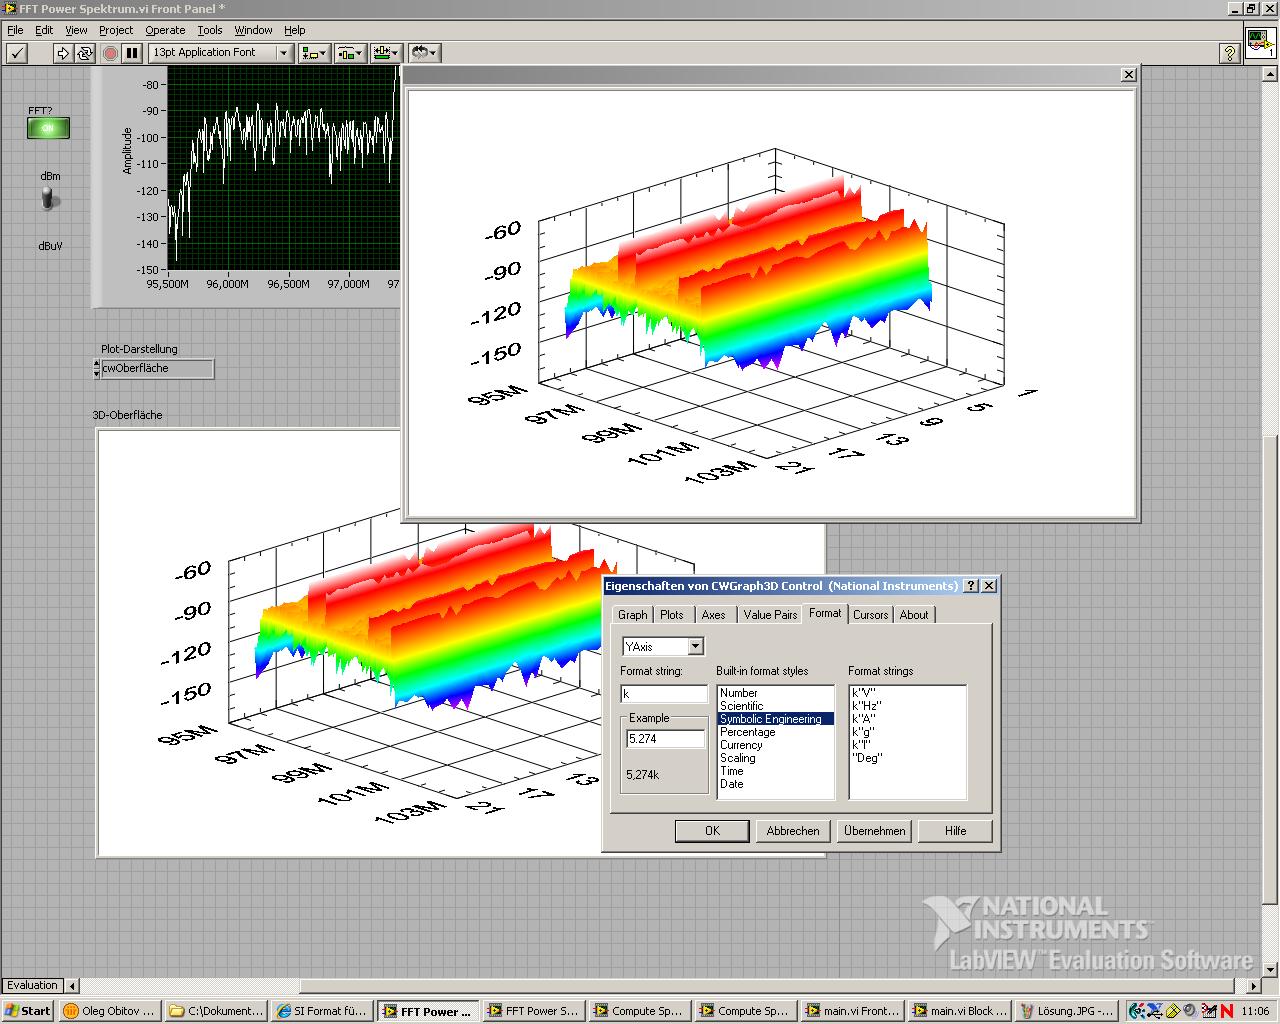1280x1024 pixels.
Task: Open the Tools menu
Action: pos(209,30)
